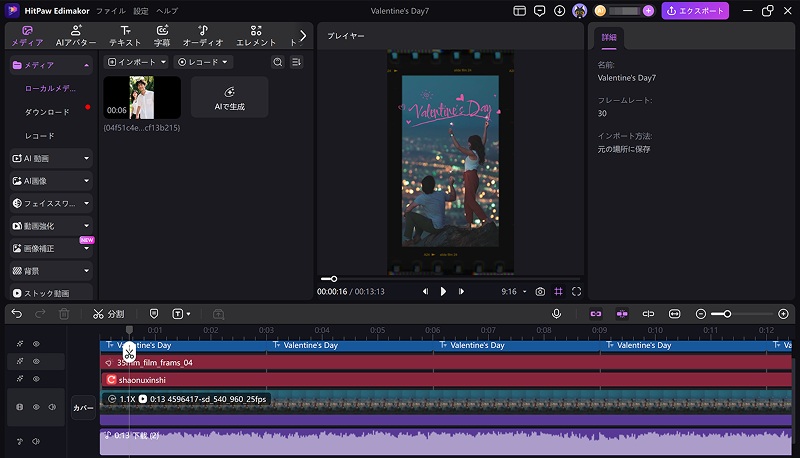Enter fullscreen player view
Image resolution: width=800 pixels, height=458 pixels.
pos(576,291)
